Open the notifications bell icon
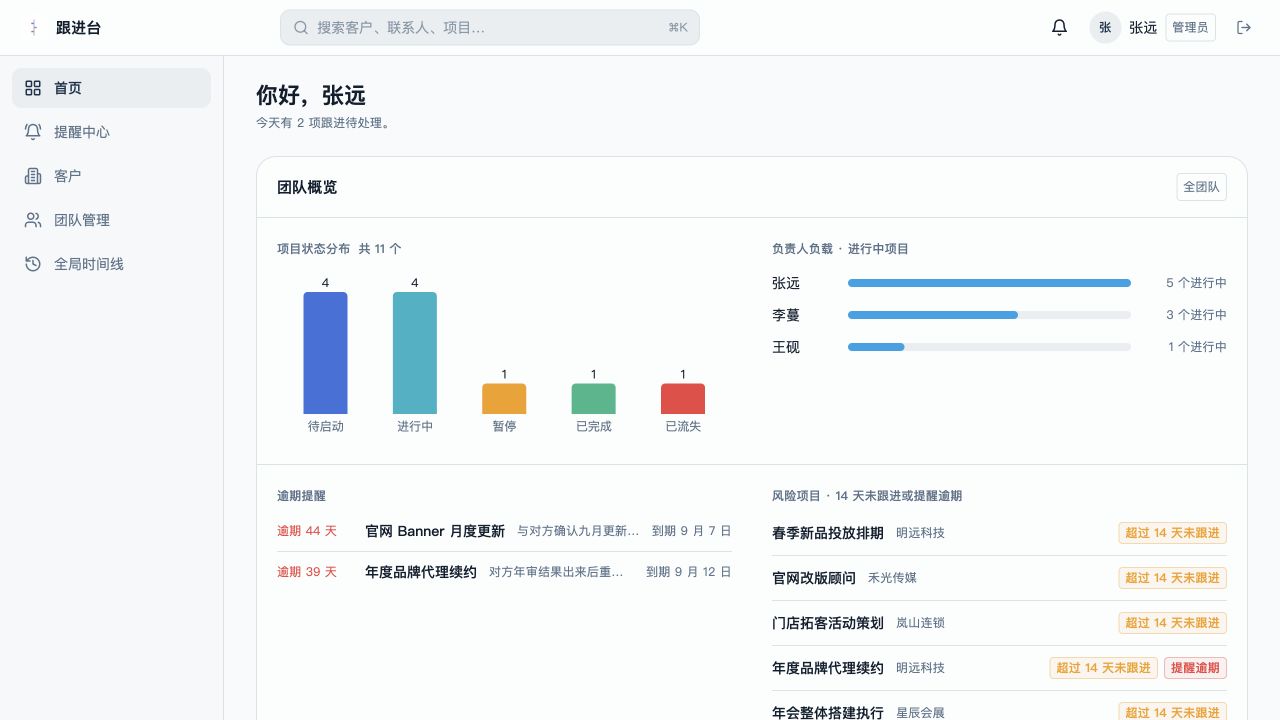This screenshot has height=720, width=1280. point(1059,28)
